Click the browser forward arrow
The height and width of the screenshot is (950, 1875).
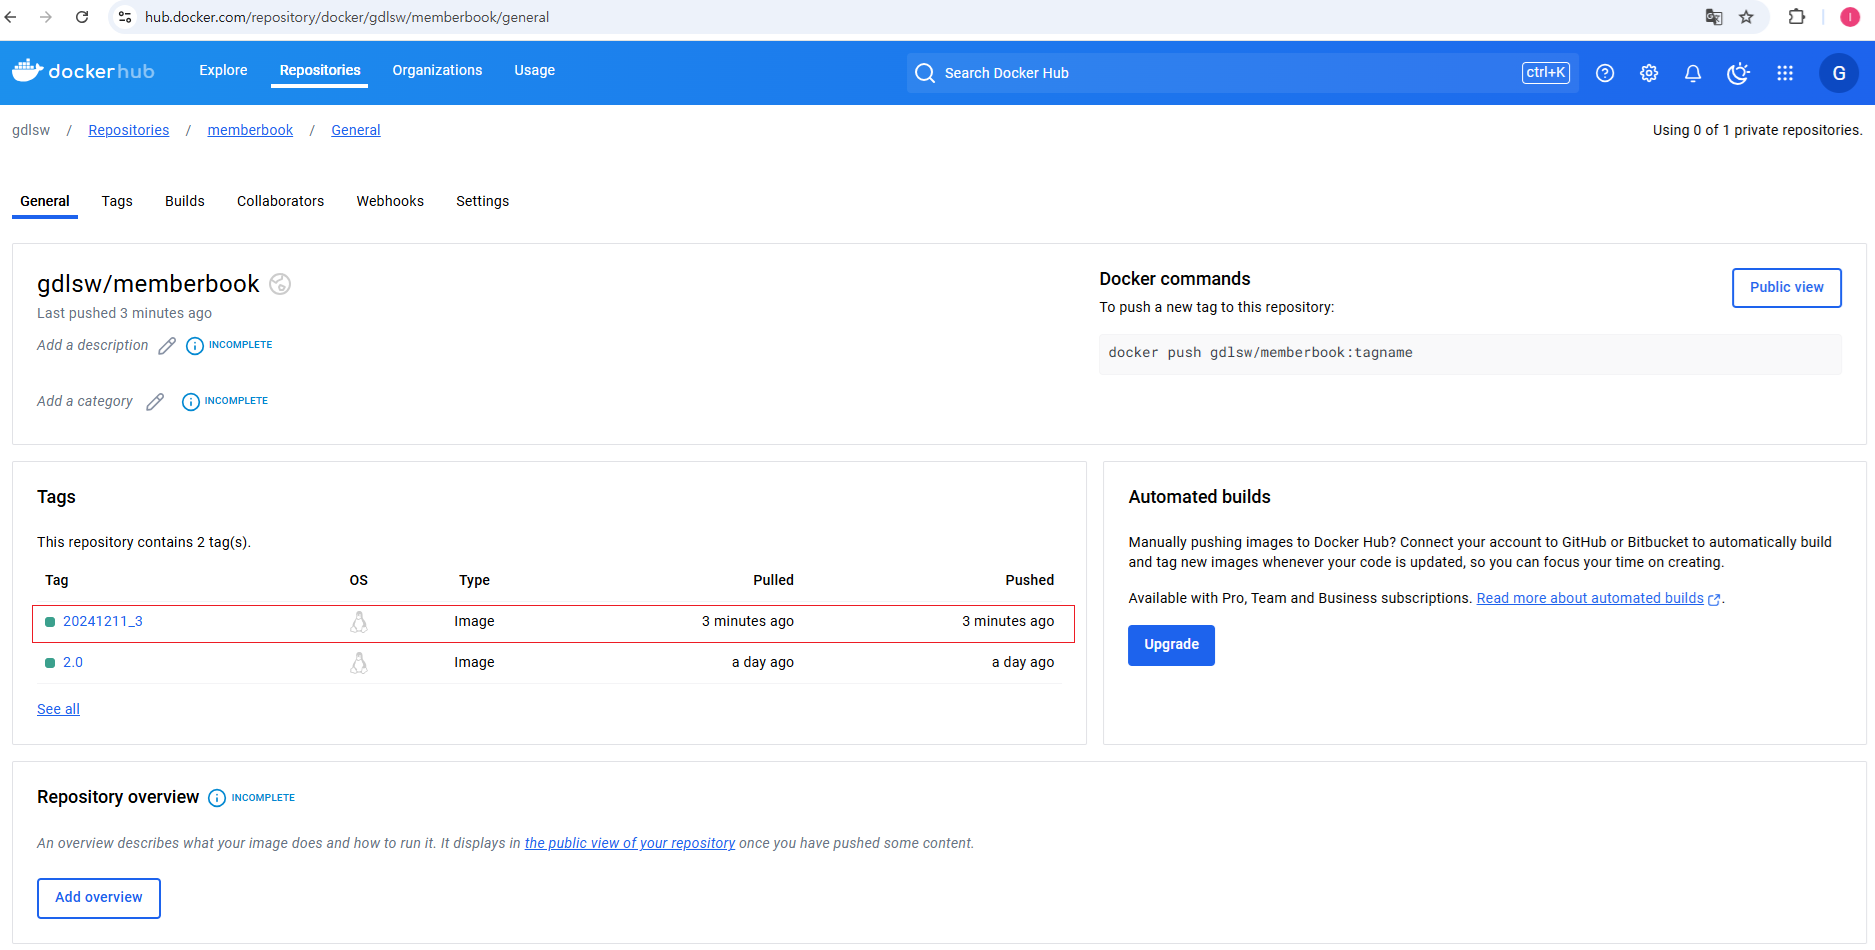[46, 17]
